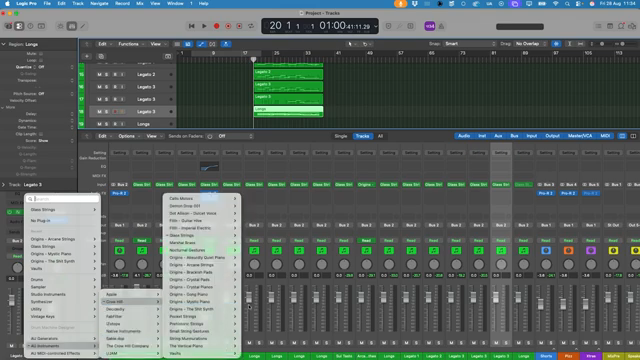This screenshot has width=640, height=360.
Task: Open the Quantize Off popup in inspector
Action: pyautogui.click(x=56, y=67)
